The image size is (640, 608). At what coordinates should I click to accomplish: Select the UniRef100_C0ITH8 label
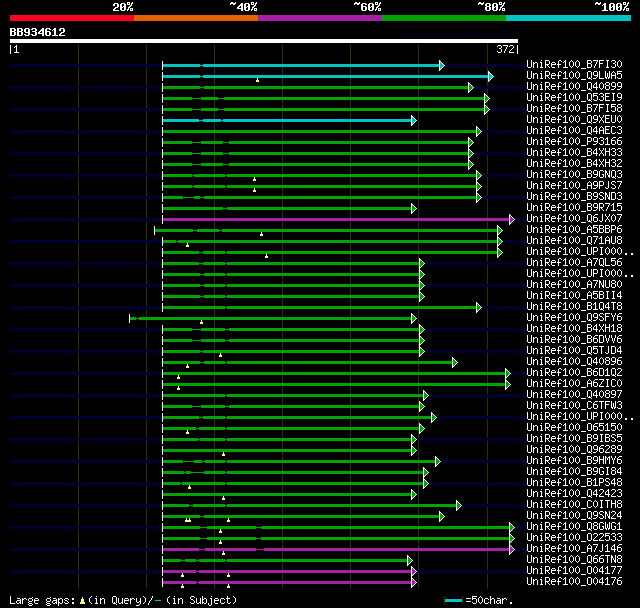574,505
